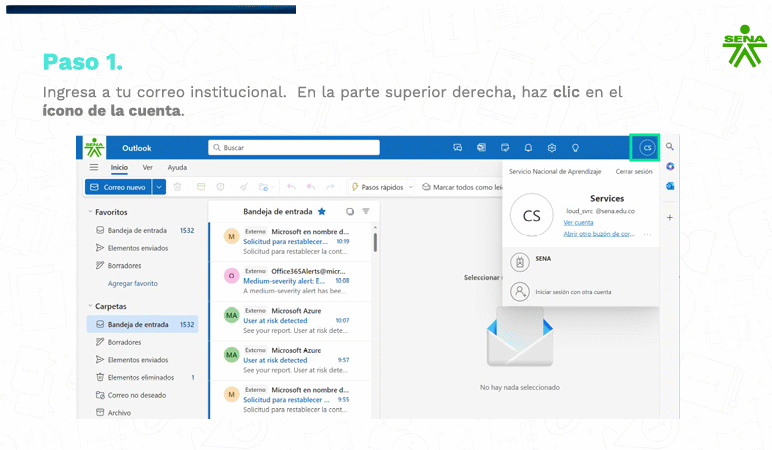
Task: Select Elementos eliminados folder
Action: pos(140,377)
